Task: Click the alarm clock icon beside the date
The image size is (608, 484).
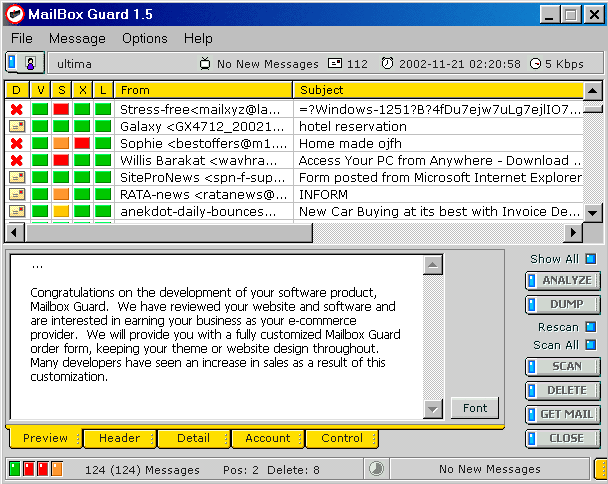Action: click(x=387, y=63)
